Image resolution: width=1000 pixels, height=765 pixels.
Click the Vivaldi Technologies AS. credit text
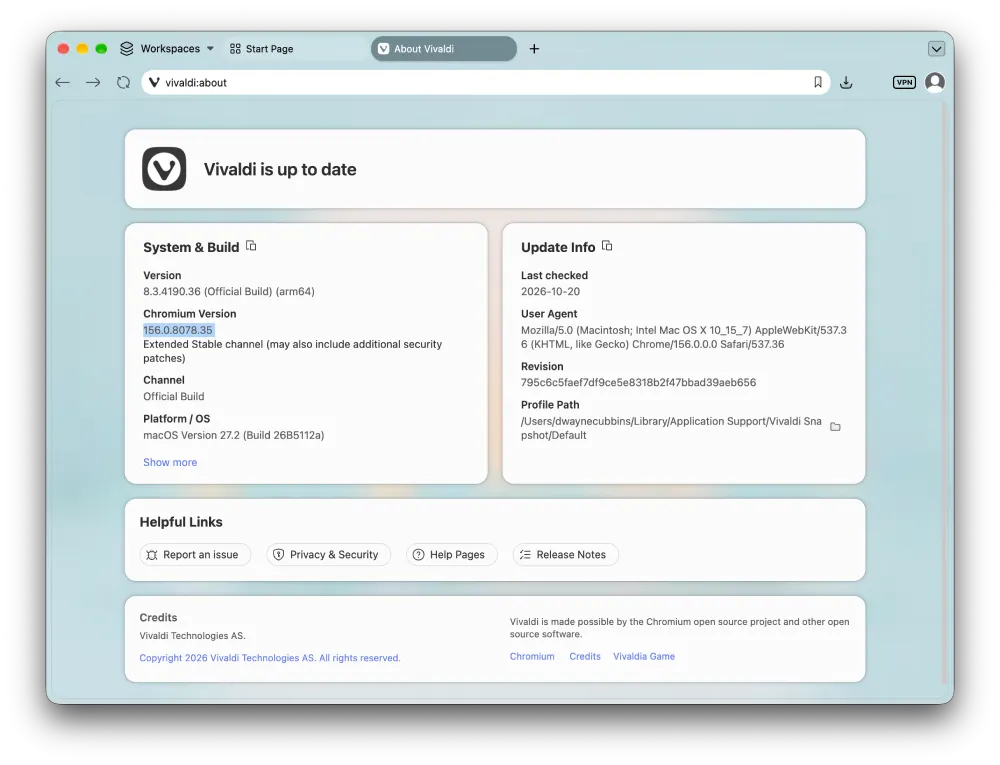[192, 636]
